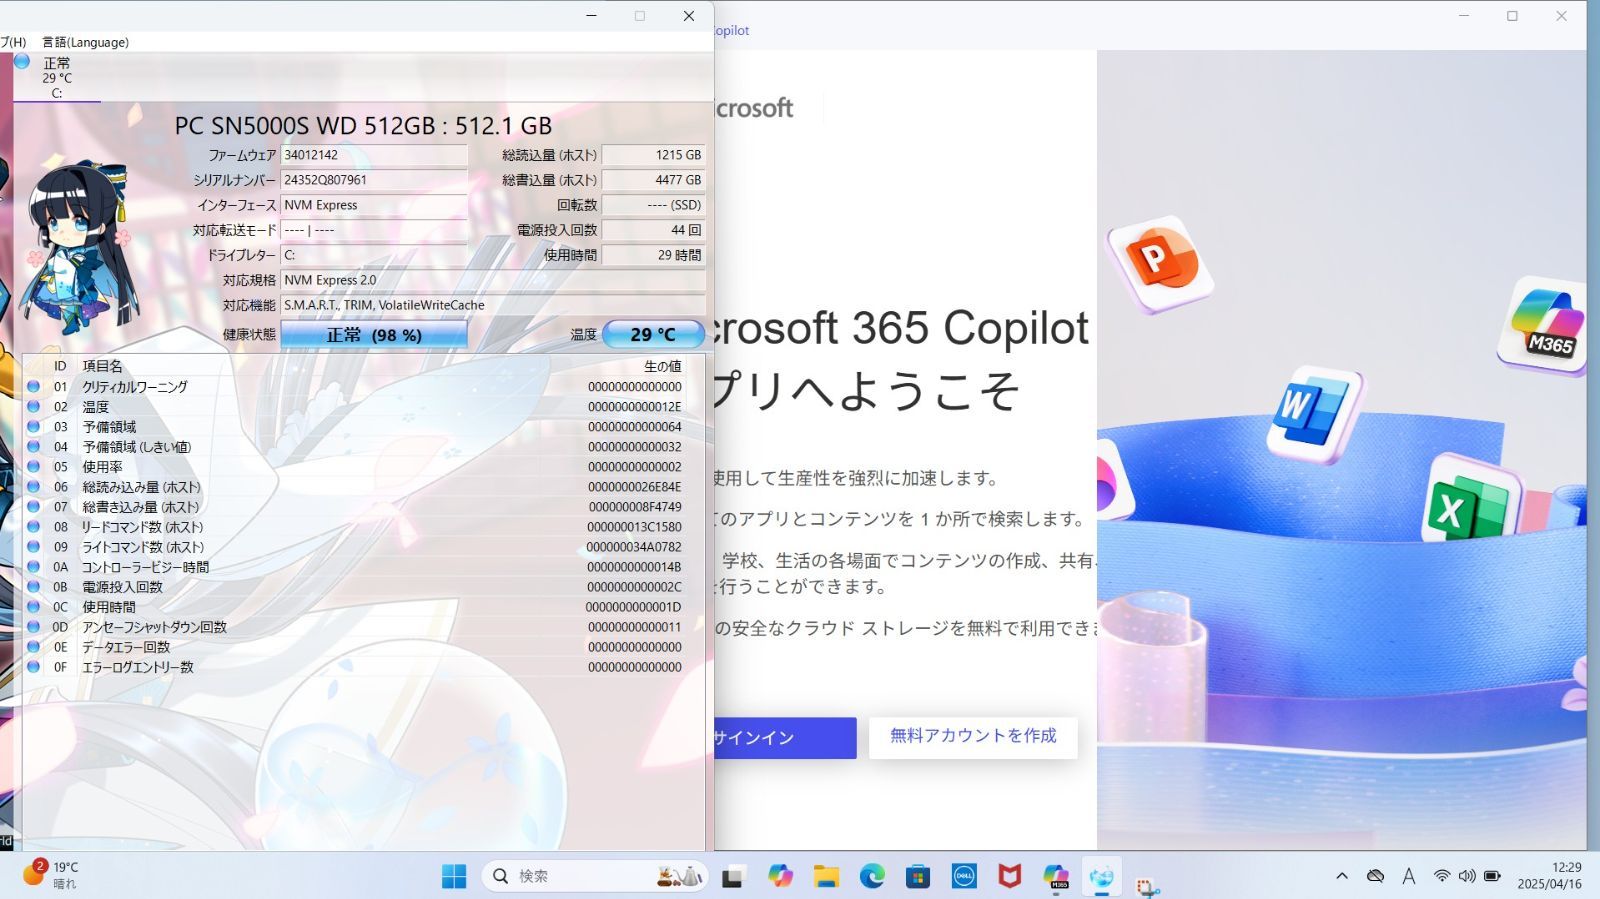Open File Explorer from the taskbar
This screenshot has height=899, width=1600.
826,876
